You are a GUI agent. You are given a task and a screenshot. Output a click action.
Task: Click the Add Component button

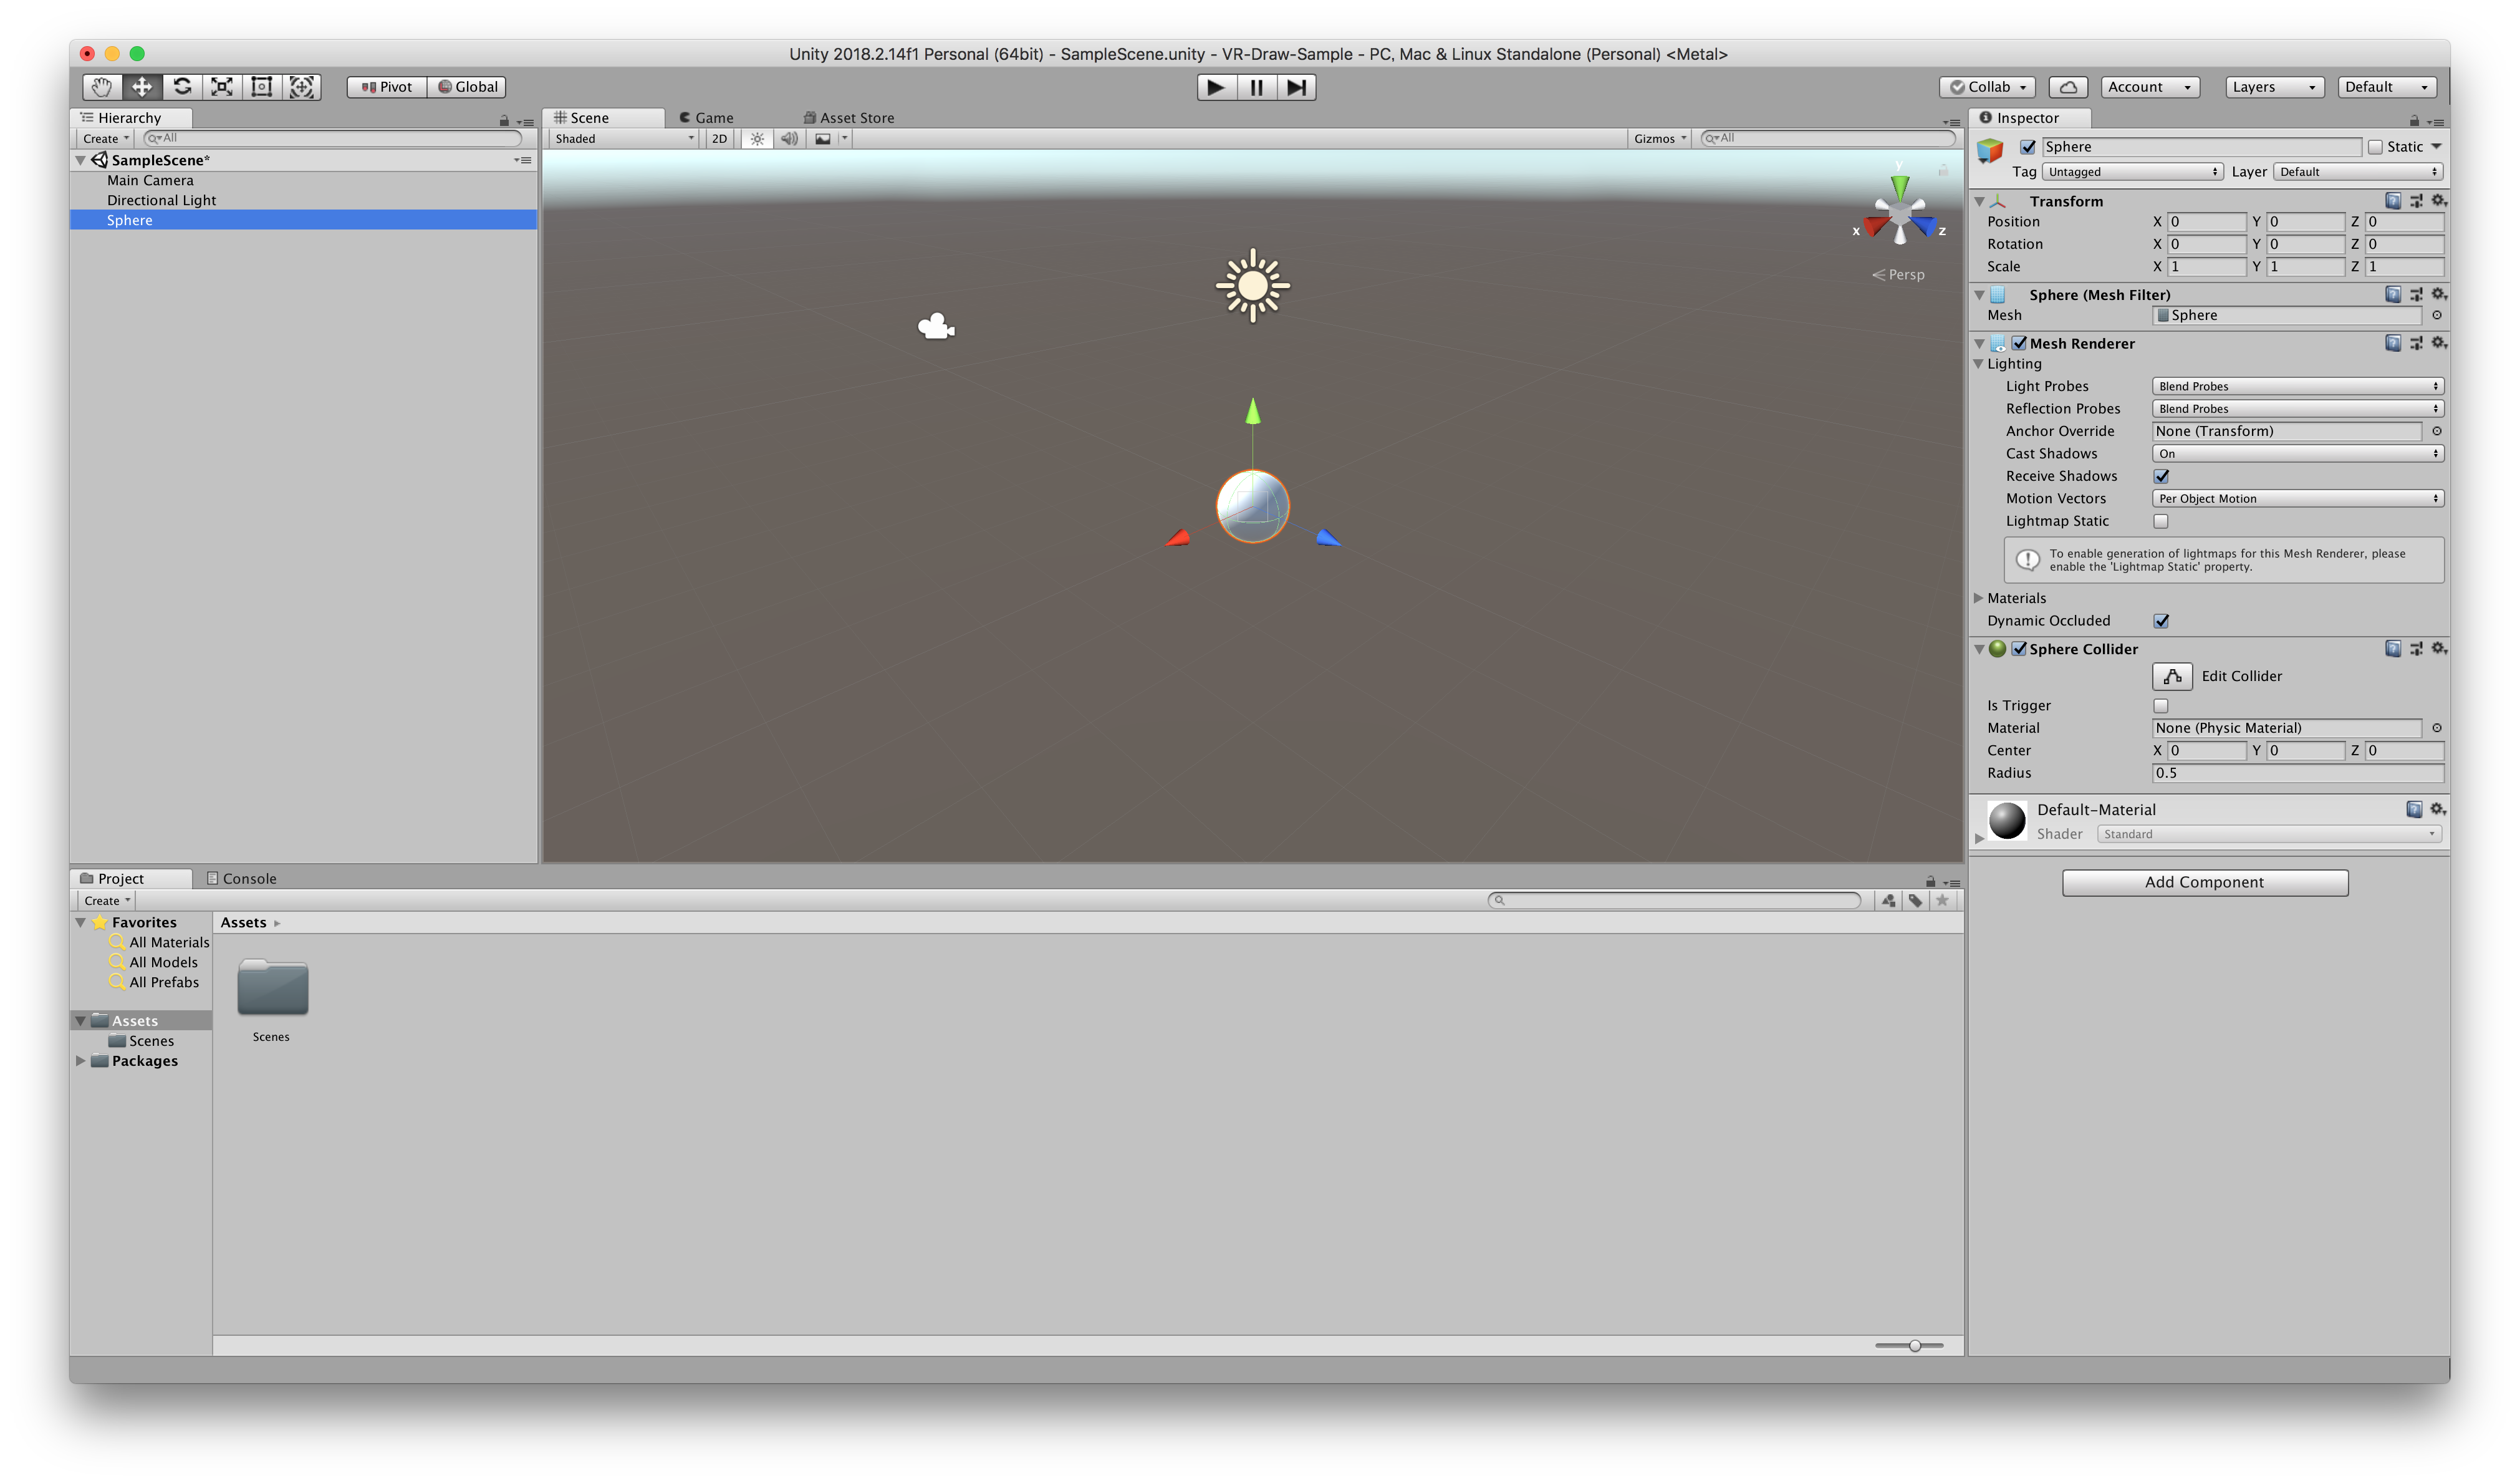pos(2204,882)
